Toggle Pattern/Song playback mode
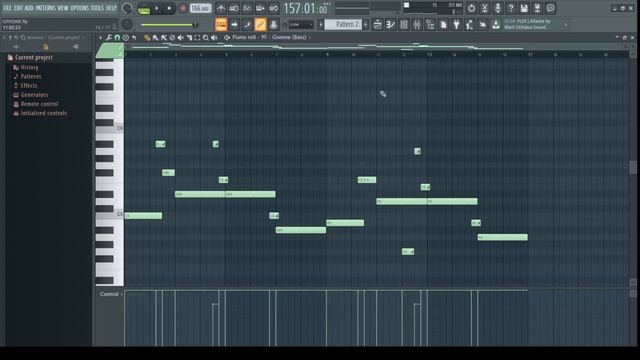 click(x=143, y=9)
